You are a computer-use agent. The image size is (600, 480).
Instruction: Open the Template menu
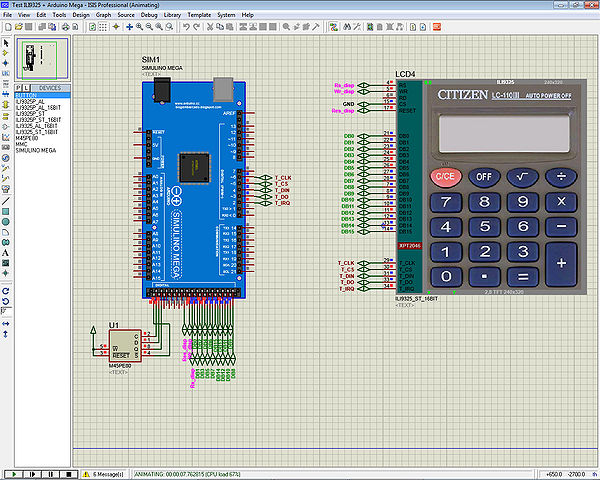click(x=199, y=15)
